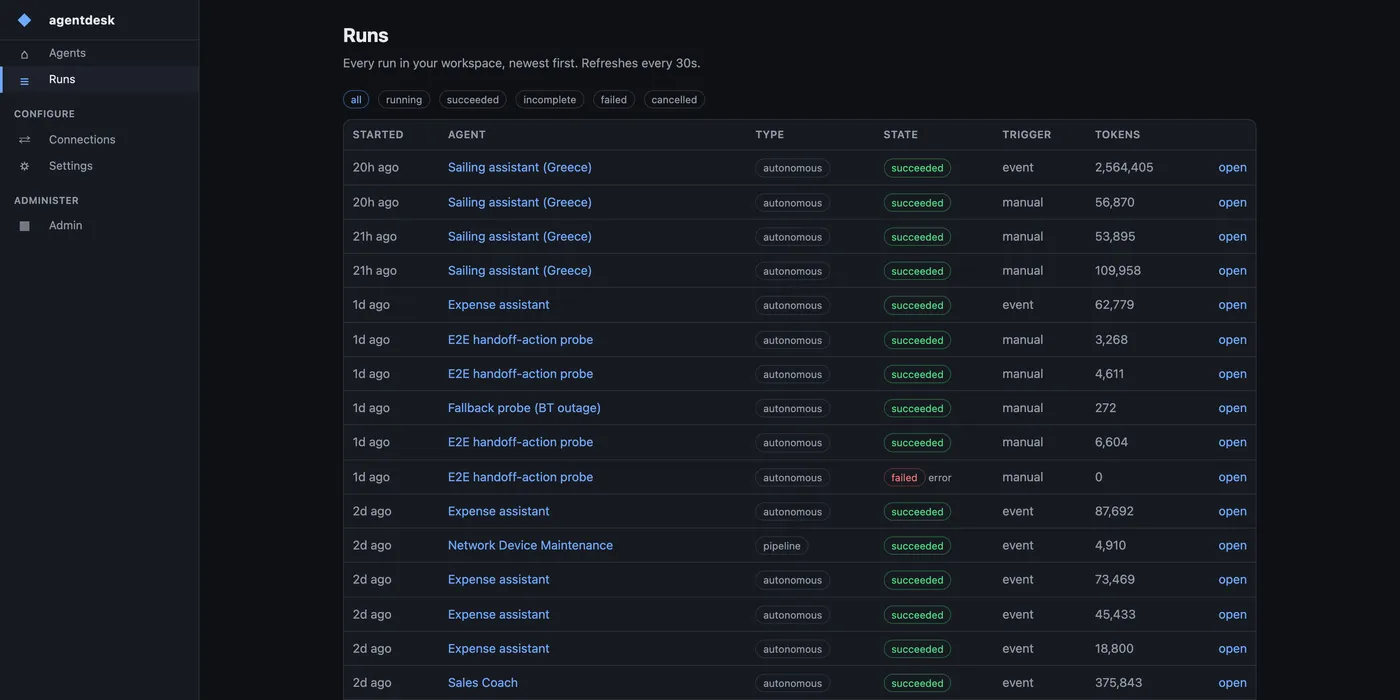Viewport: 1400px width, 700px height.
Task: Filter runs by 'succeeded' chip
Action: (x=473, y=100)
